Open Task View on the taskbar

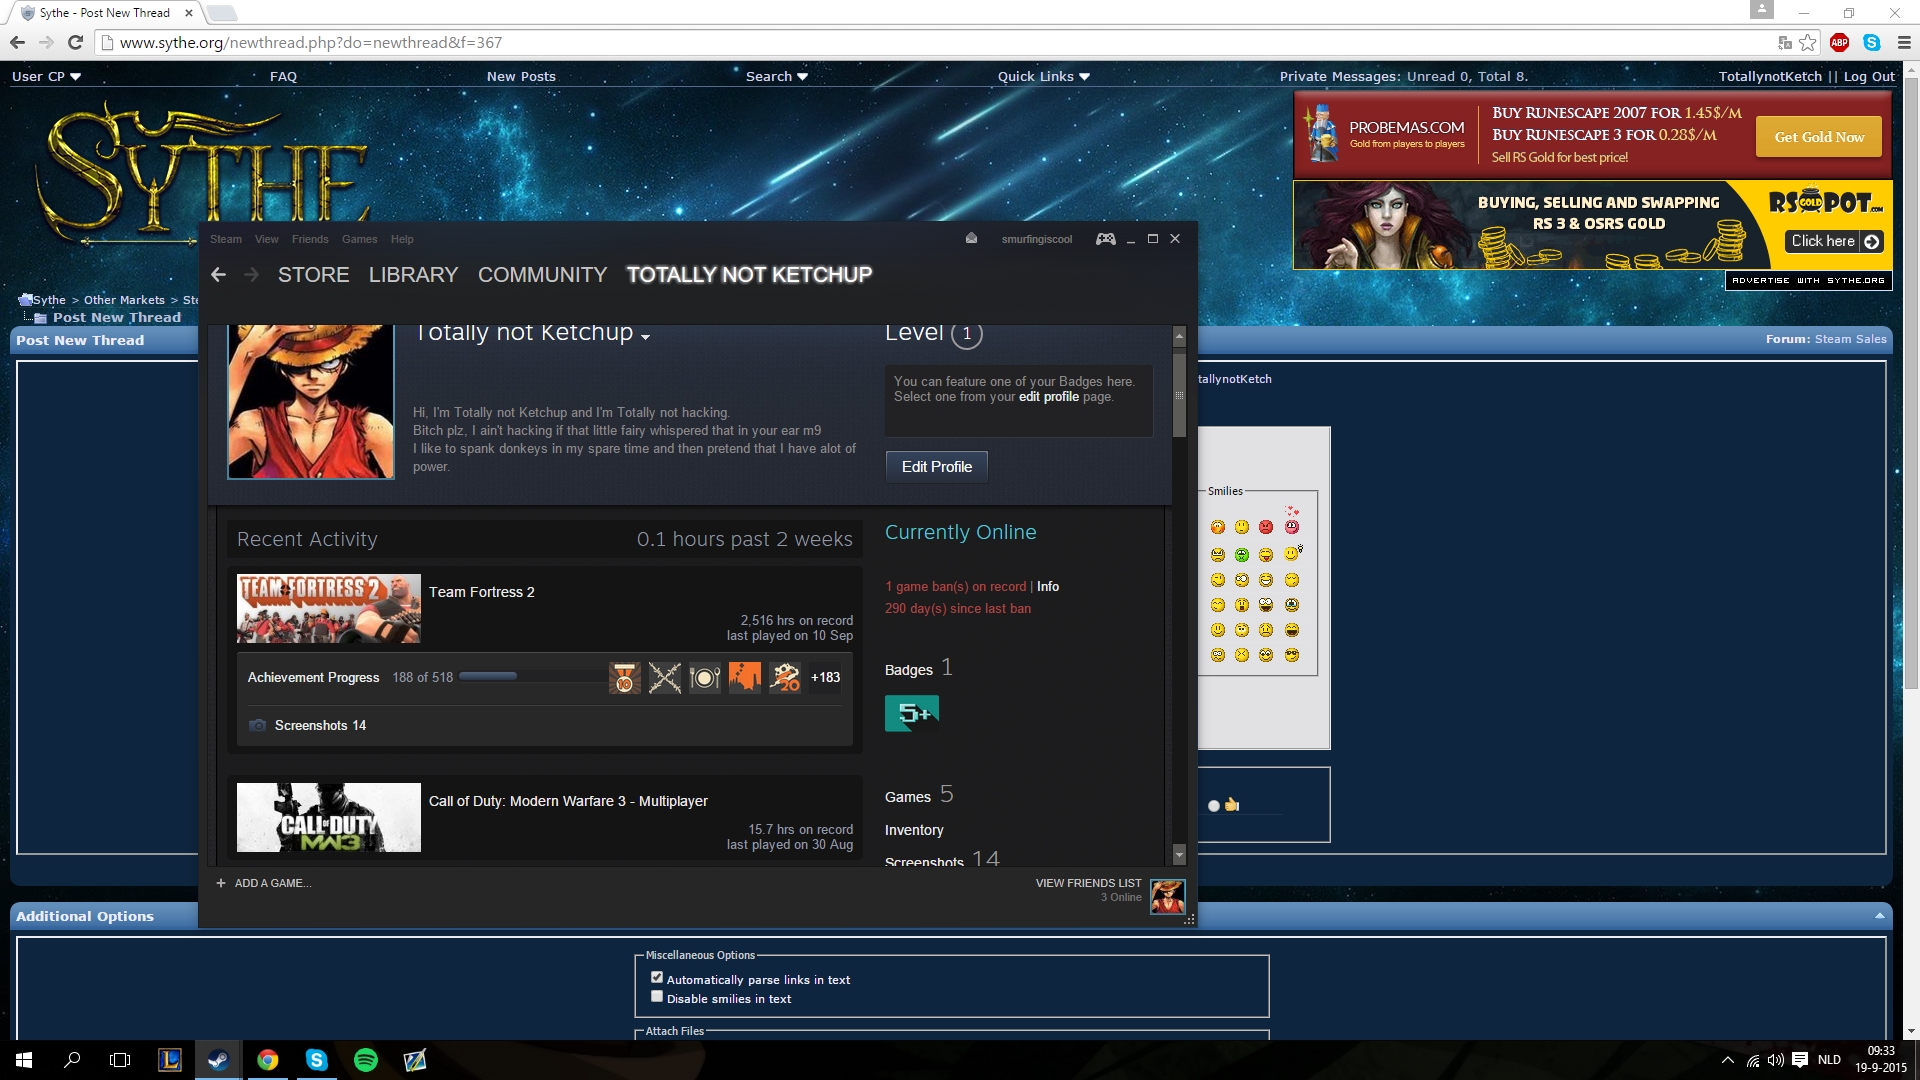coord(120,1060)
